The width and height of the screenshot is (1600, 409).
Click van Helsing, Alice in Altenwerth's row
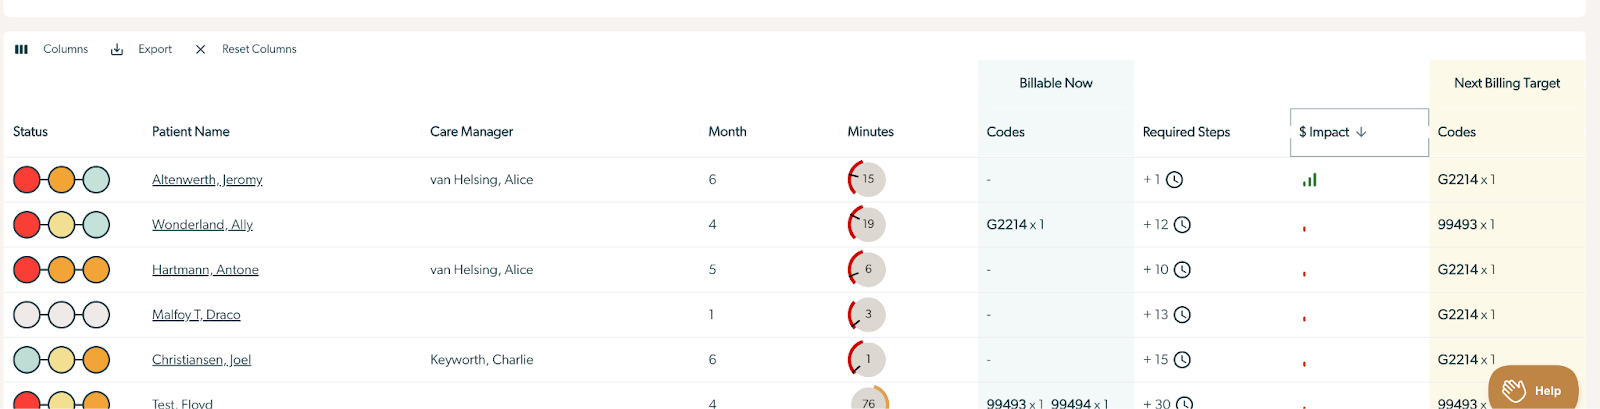(481, 180)
